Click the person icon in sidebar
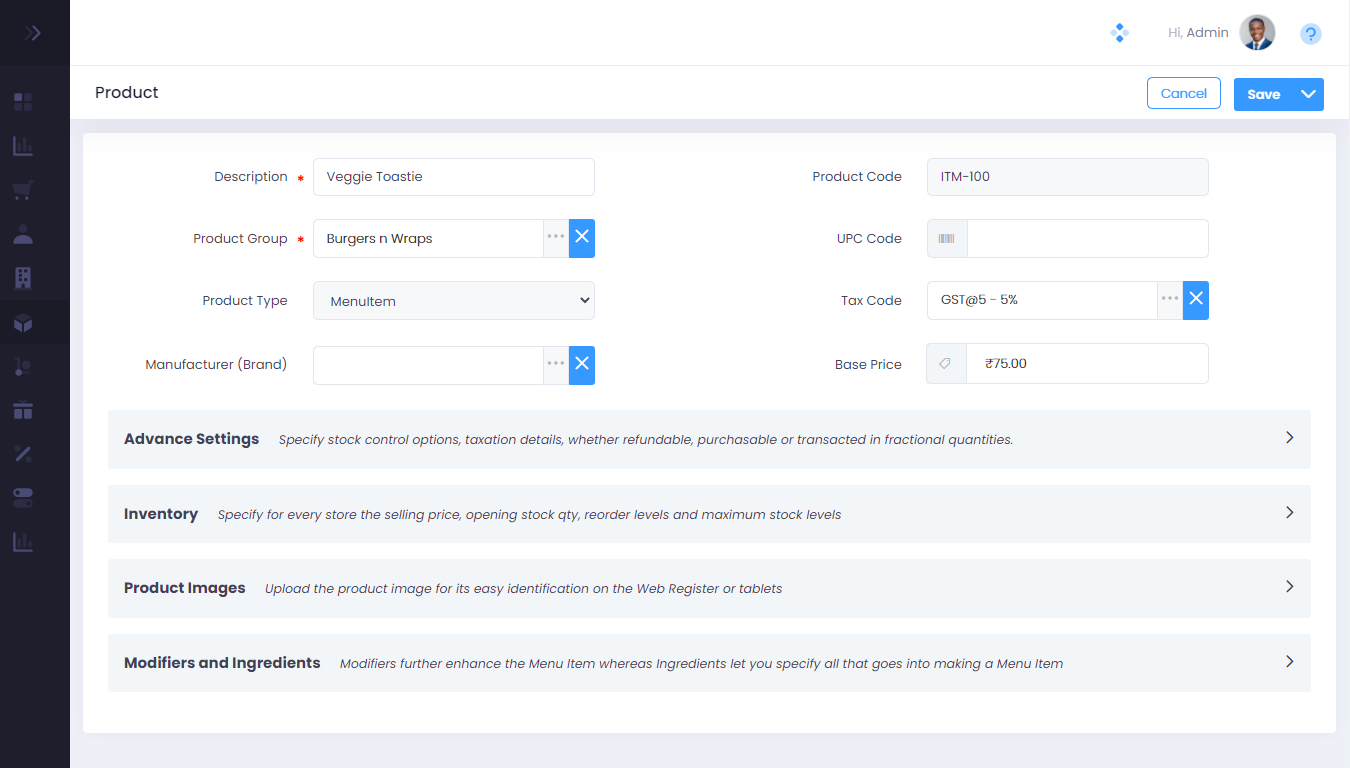This screenshot has width=1350, height=768. [x=23, y=235]
